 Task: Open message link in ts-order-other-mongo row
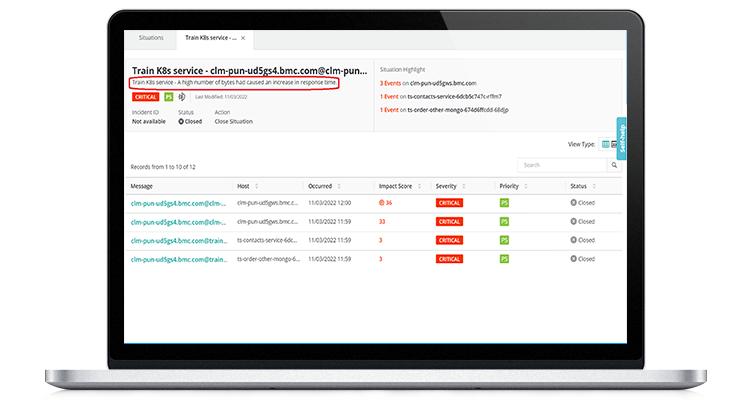click(179, 259)
